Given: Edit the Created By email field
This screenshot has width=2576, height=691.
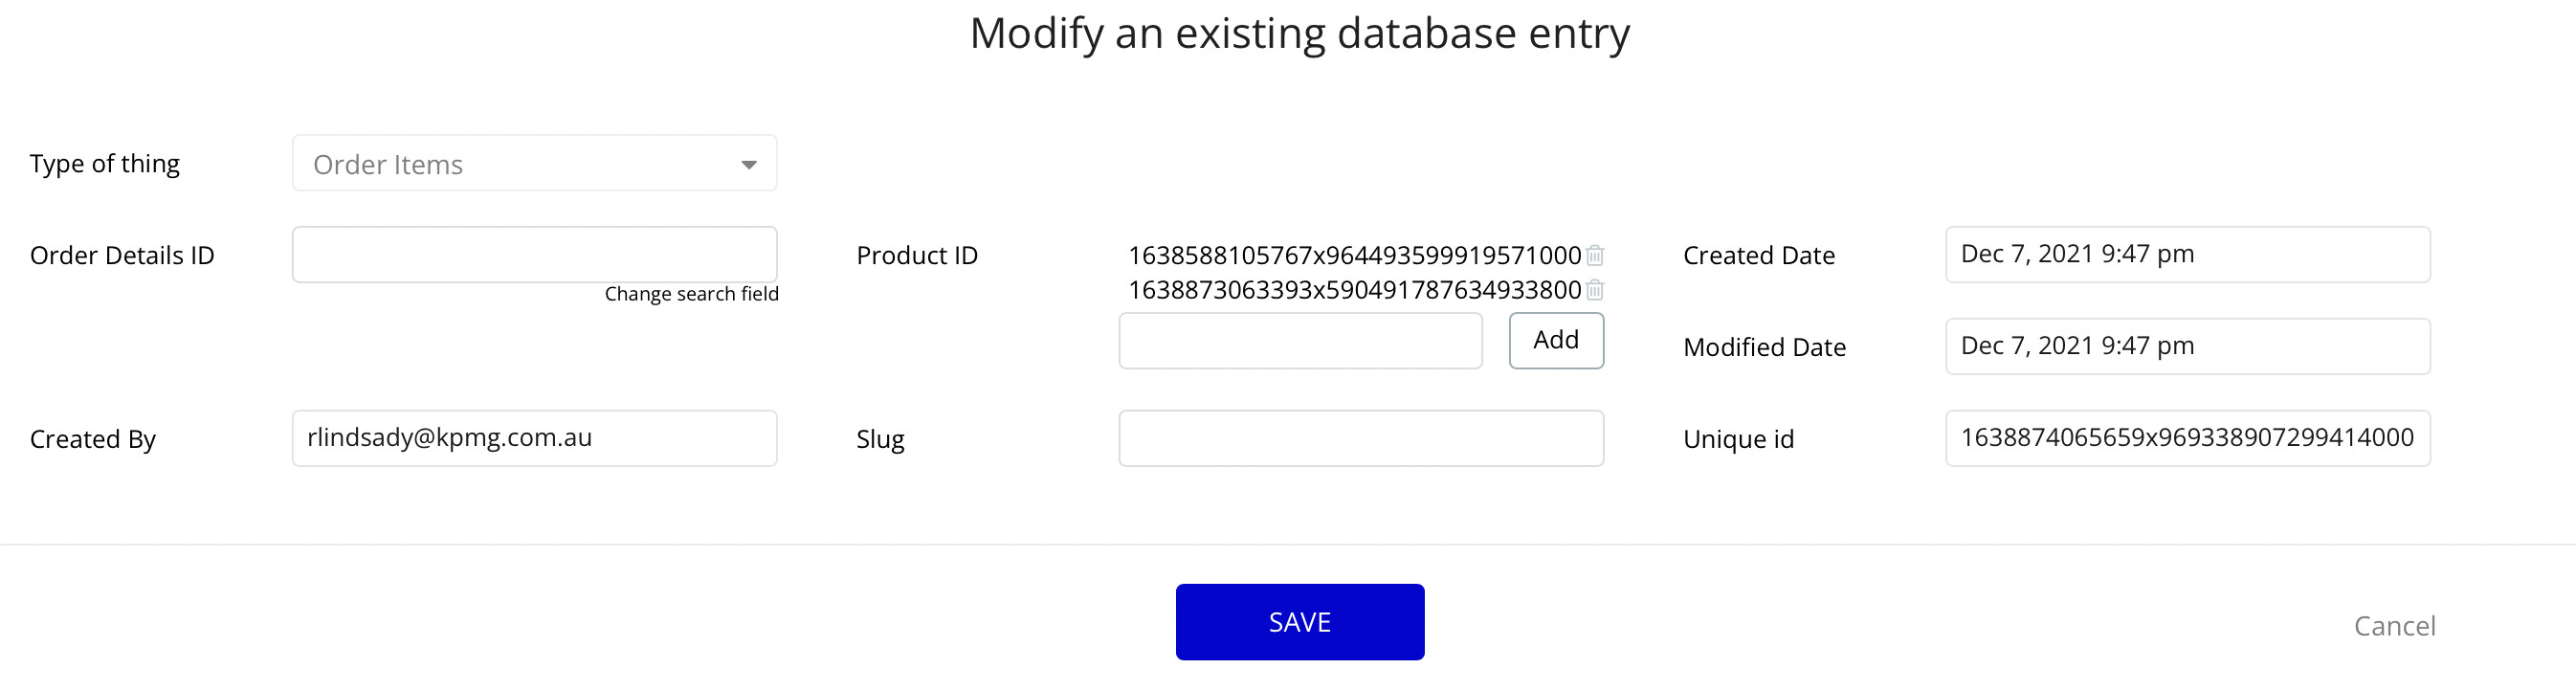Looking at the screenshot, I should click(x=534, y=438).
